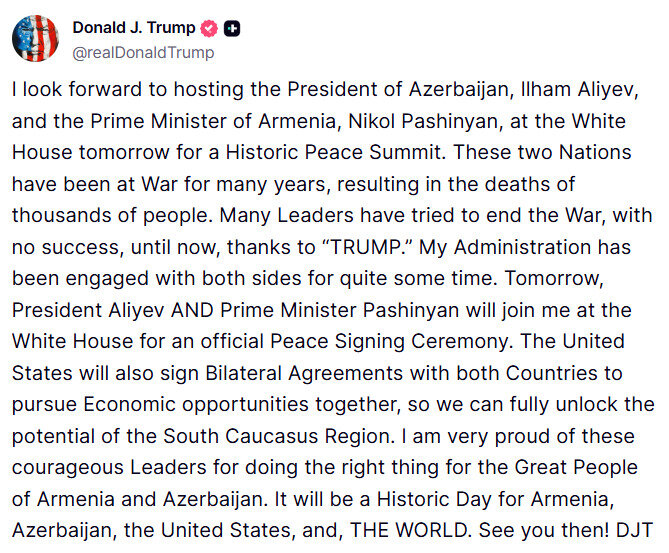Click the phrase "Historic Peace Summit"
The width and height of the screenshot is (669, 553).
(333, 152)
